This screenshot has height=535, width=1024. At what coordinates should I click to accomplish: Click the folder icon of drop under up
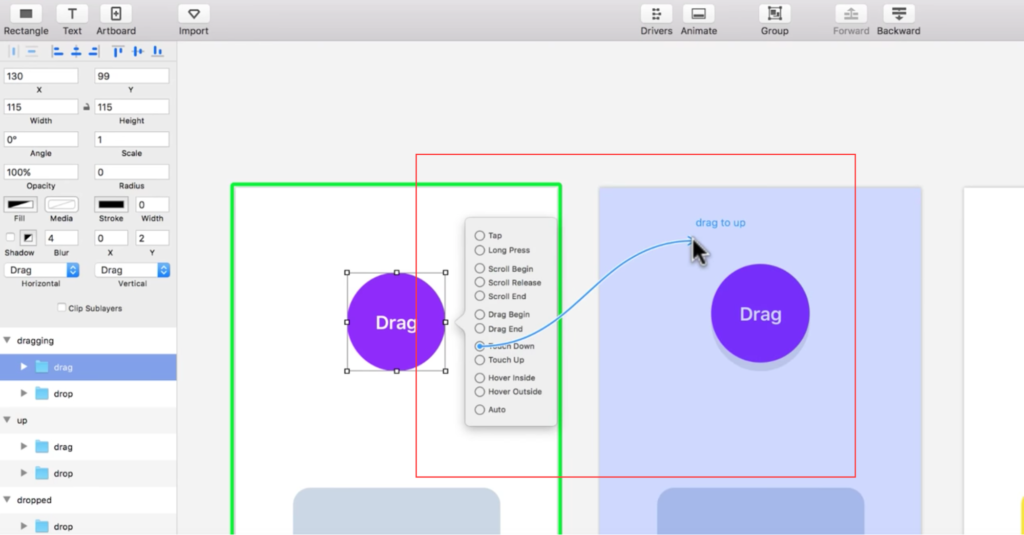click(42, 473)
